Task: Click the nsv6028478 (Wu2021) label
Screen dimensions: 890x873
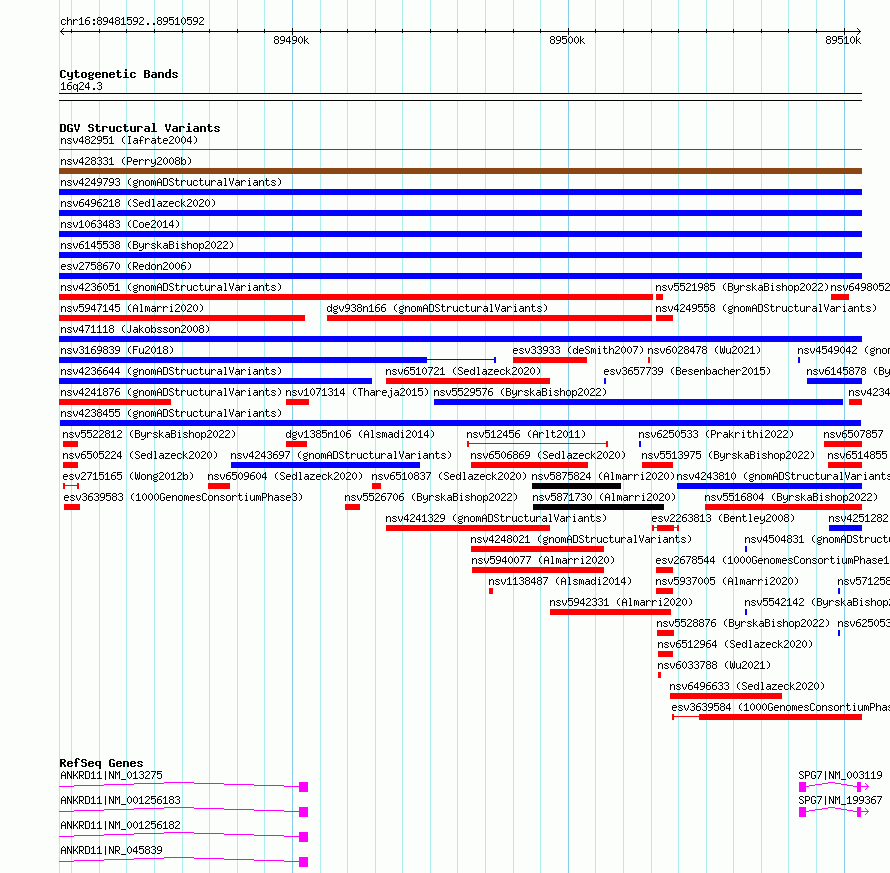Action: (704, 350)
